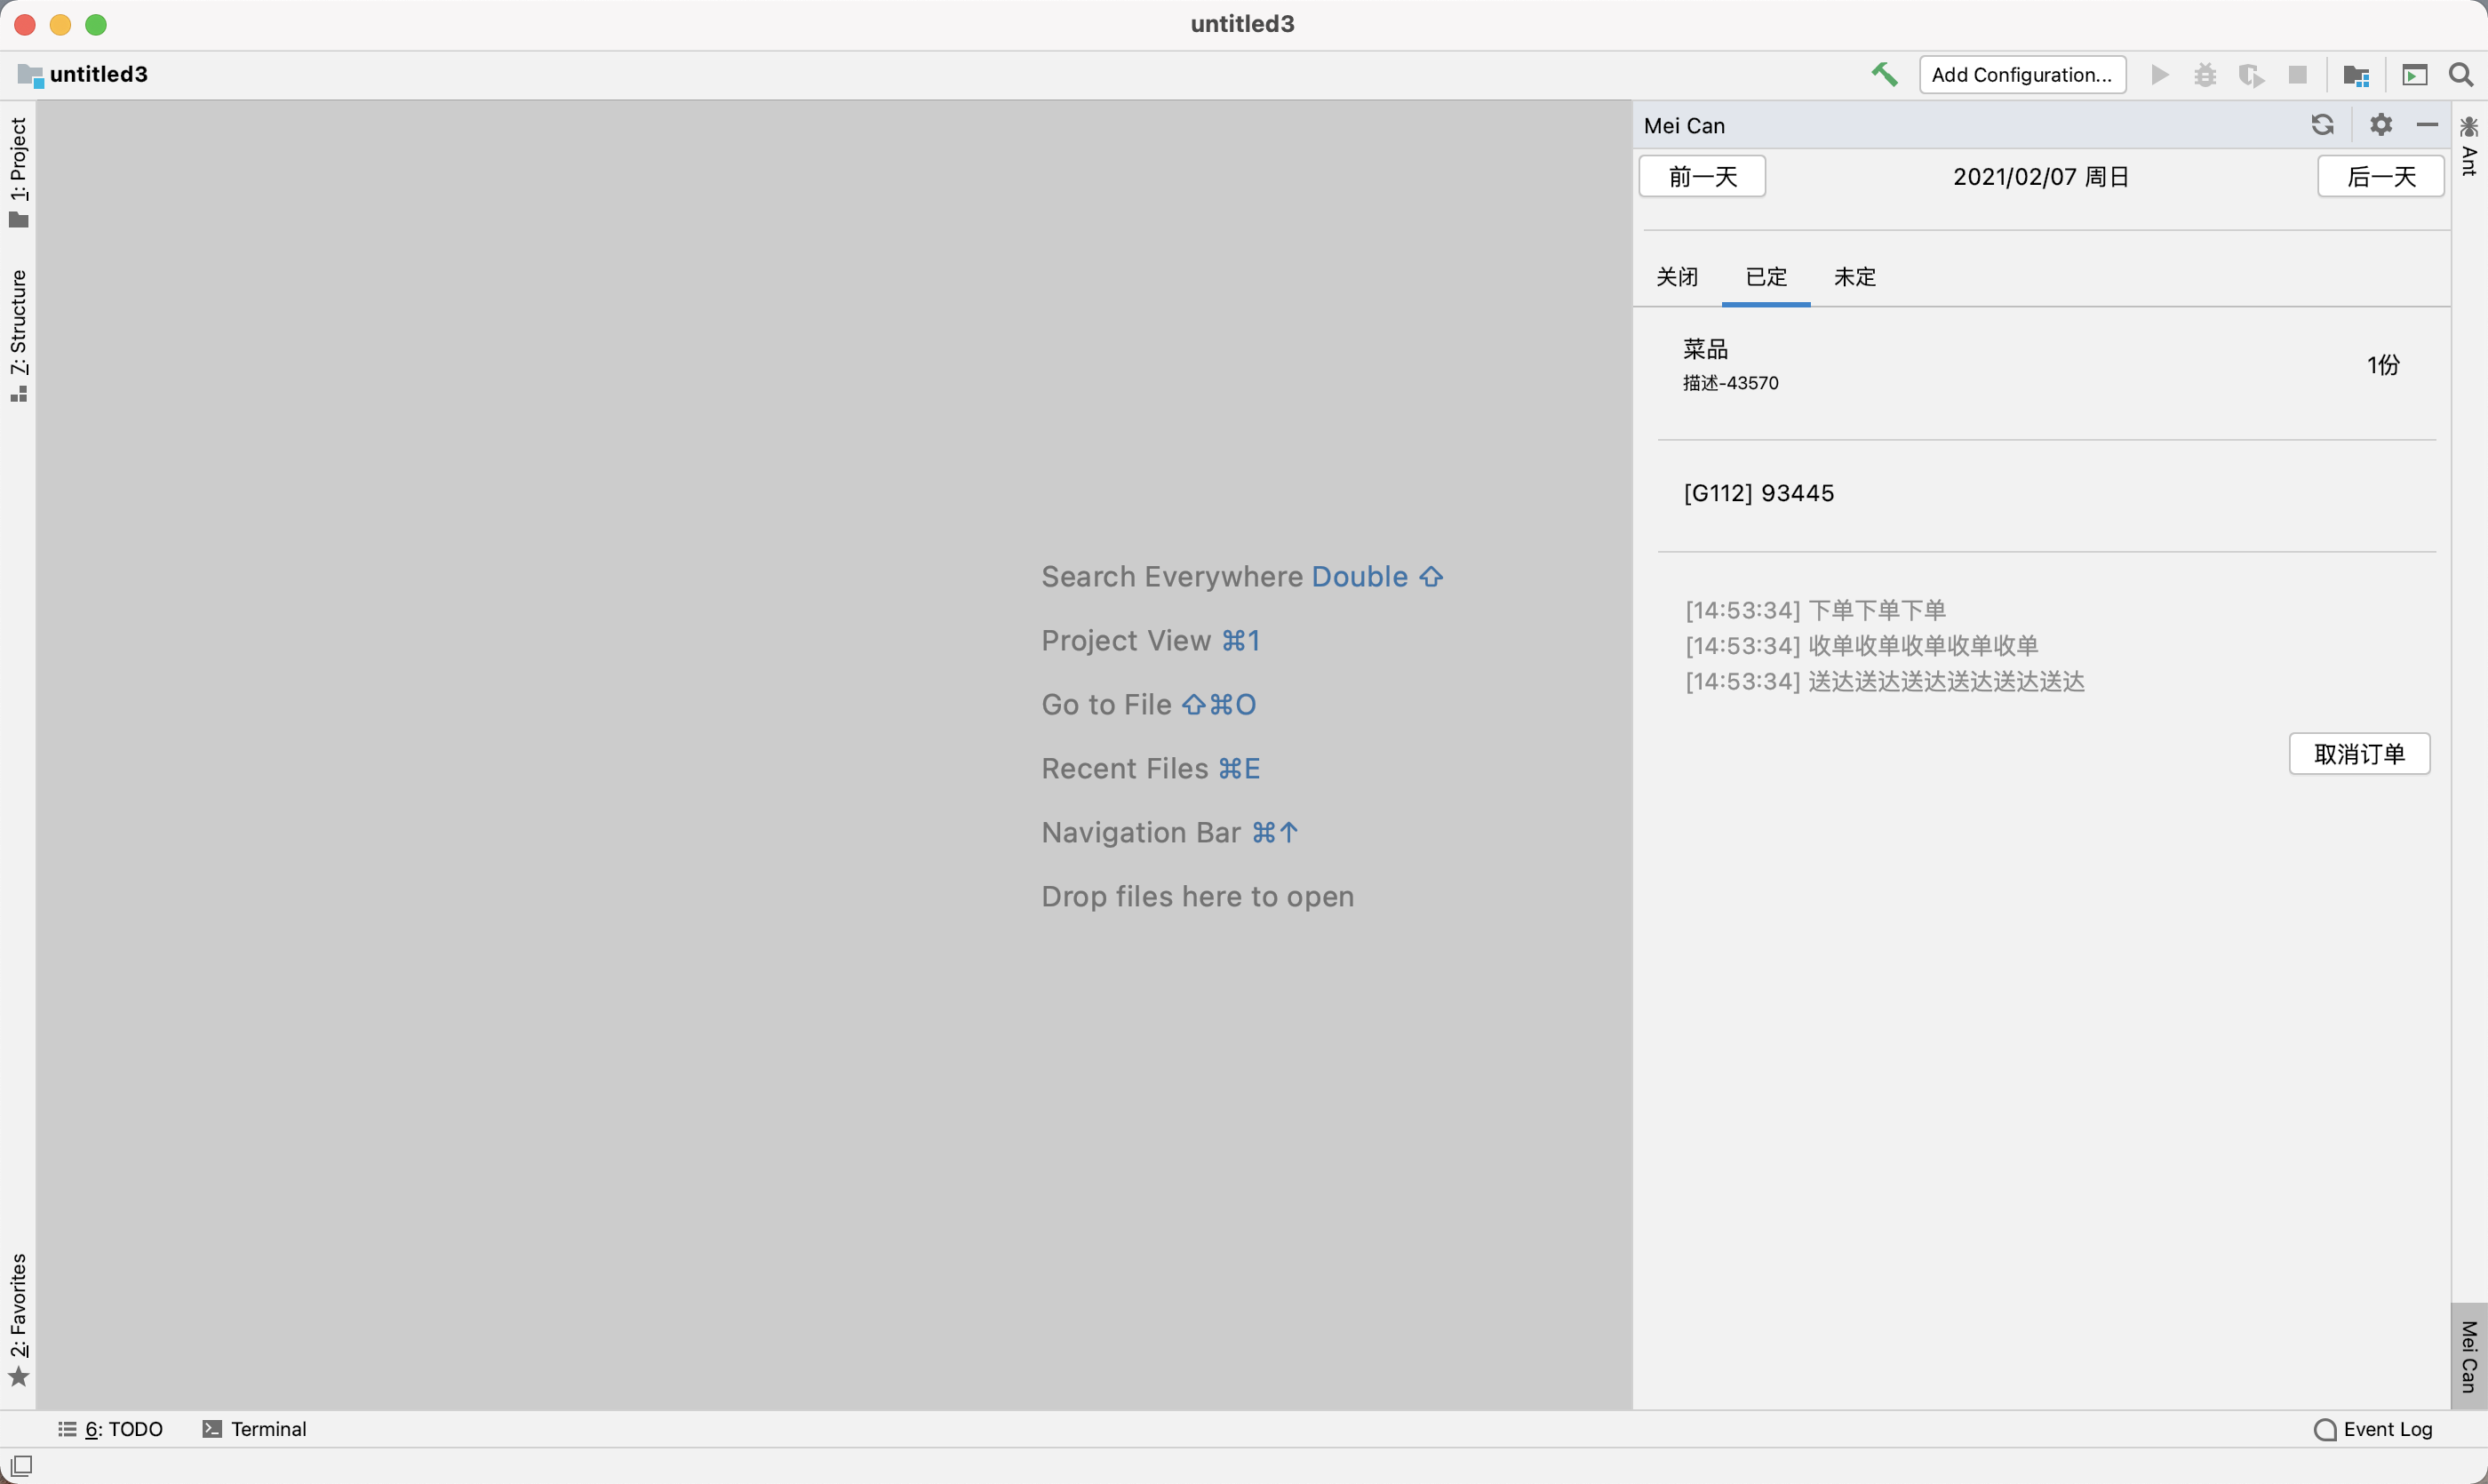Click the Run play icon
This screenshot has width=2488, height=1484.
pos(2160,75)
